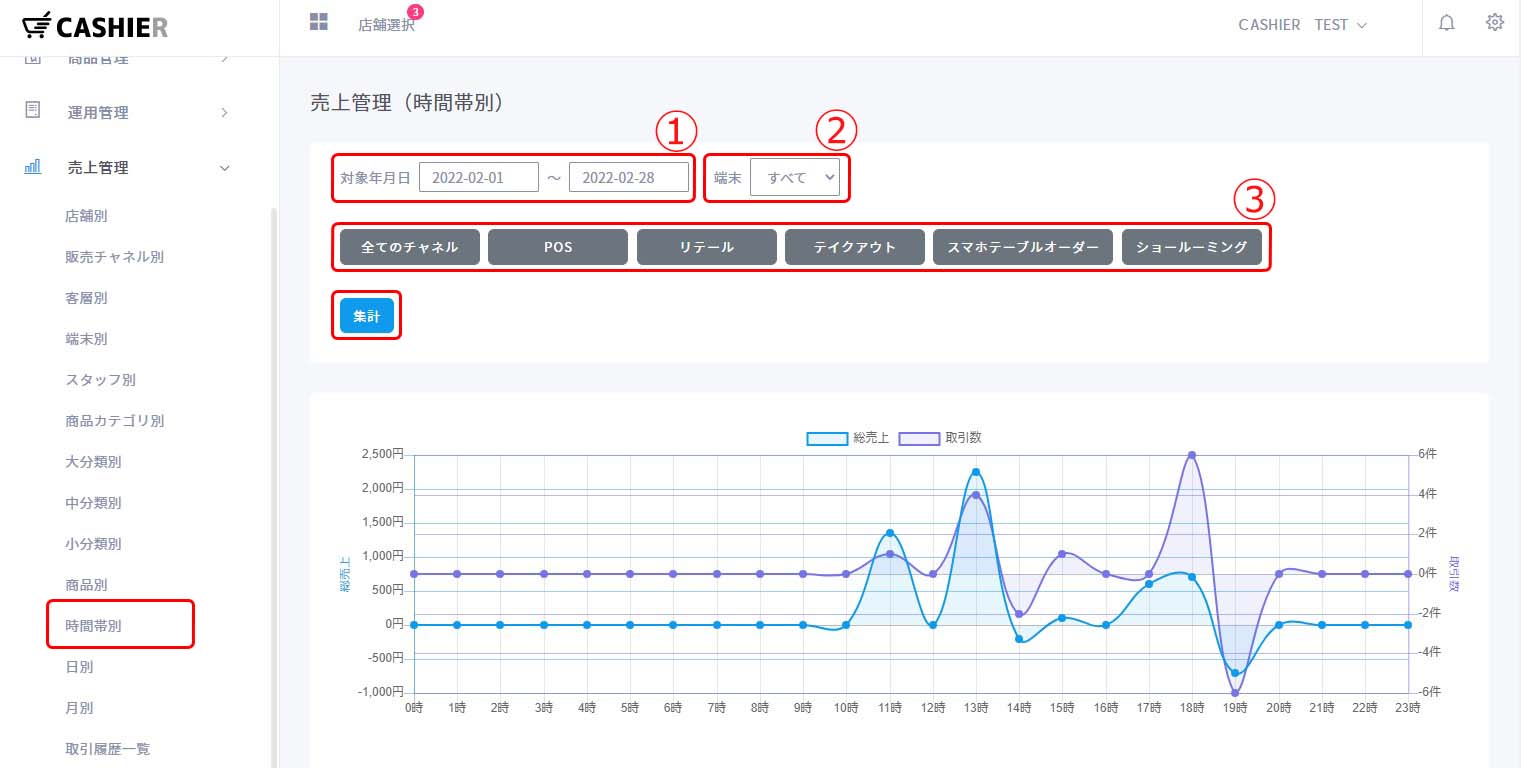Click the 総売上 data point at 11時
The image size is (1521, 768).
[x=889, y=533]
